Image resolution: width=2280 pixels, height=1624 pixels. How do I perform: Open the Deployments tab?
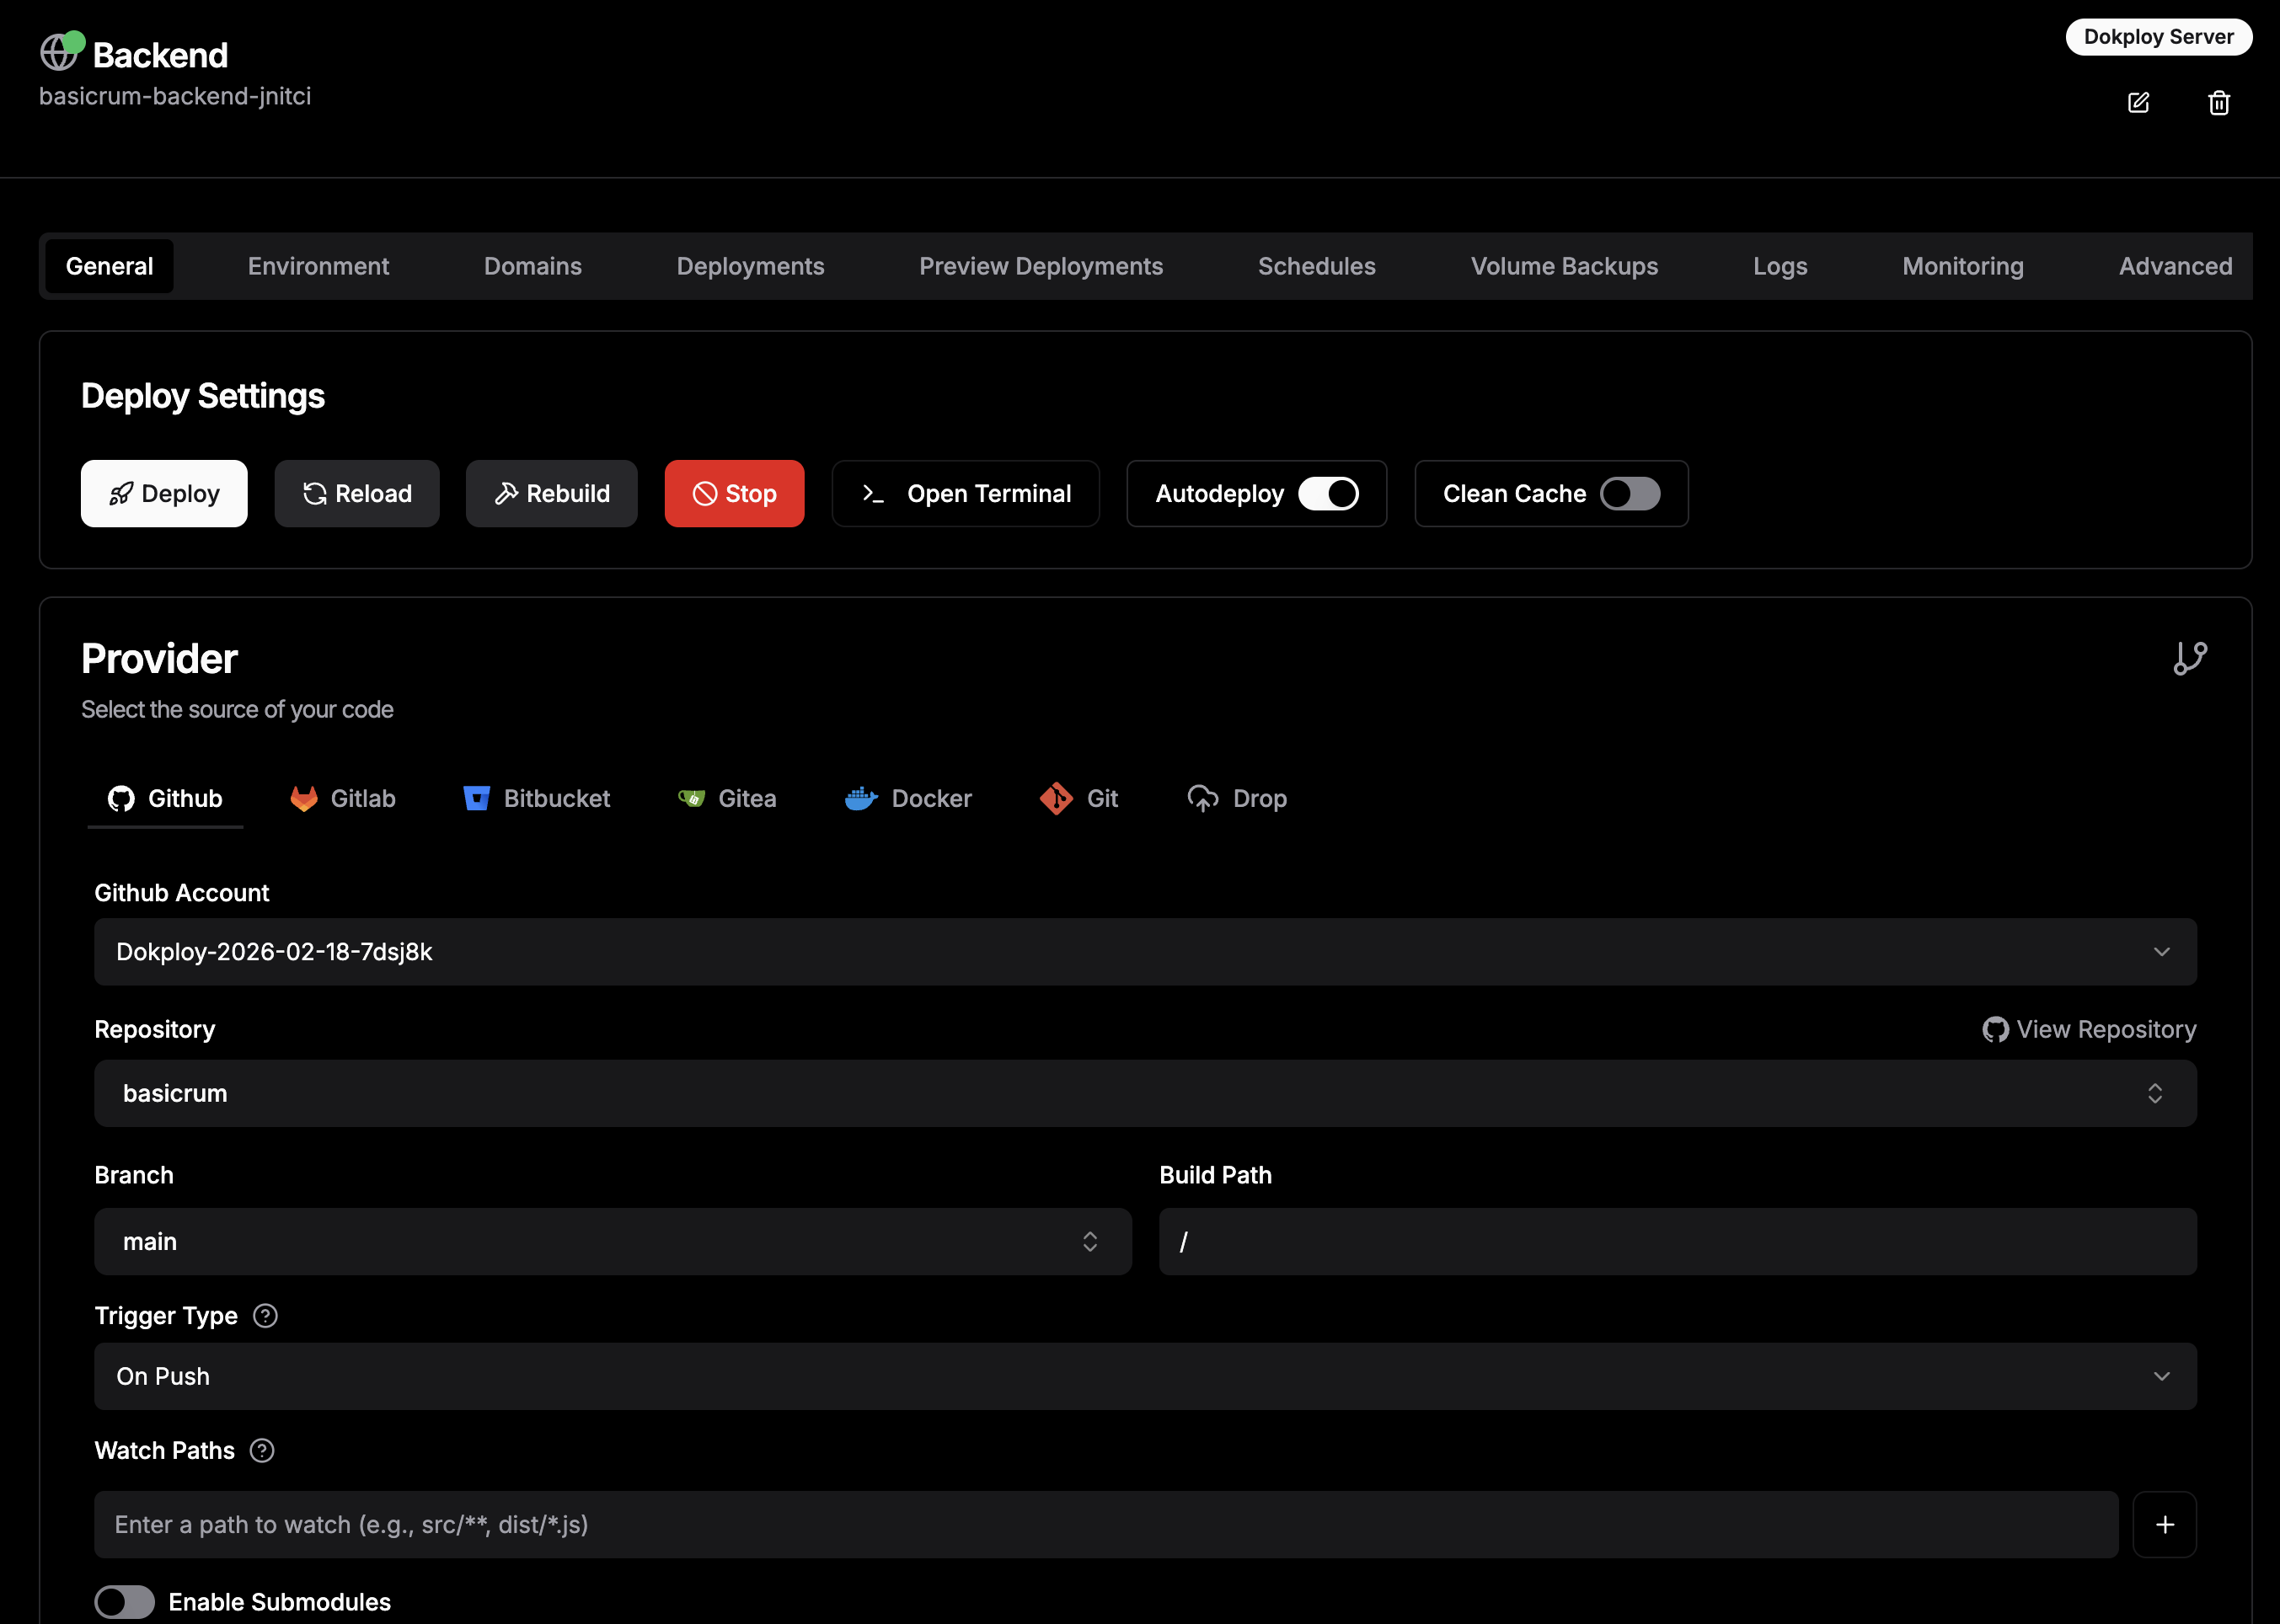tap(750, 266)
